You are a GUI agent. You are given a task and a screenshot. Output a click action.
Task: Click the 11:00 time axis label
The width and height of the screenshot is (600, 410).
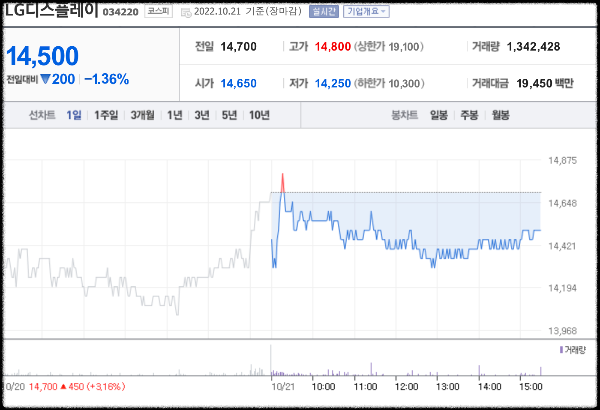[x=365, y=387]
